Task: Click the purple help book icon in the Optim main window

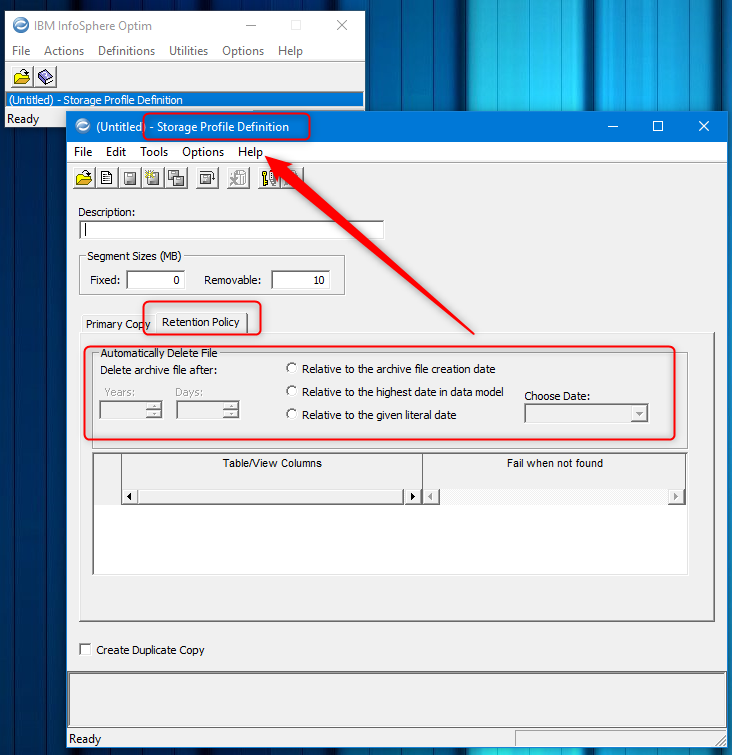Action: (45, 77)
